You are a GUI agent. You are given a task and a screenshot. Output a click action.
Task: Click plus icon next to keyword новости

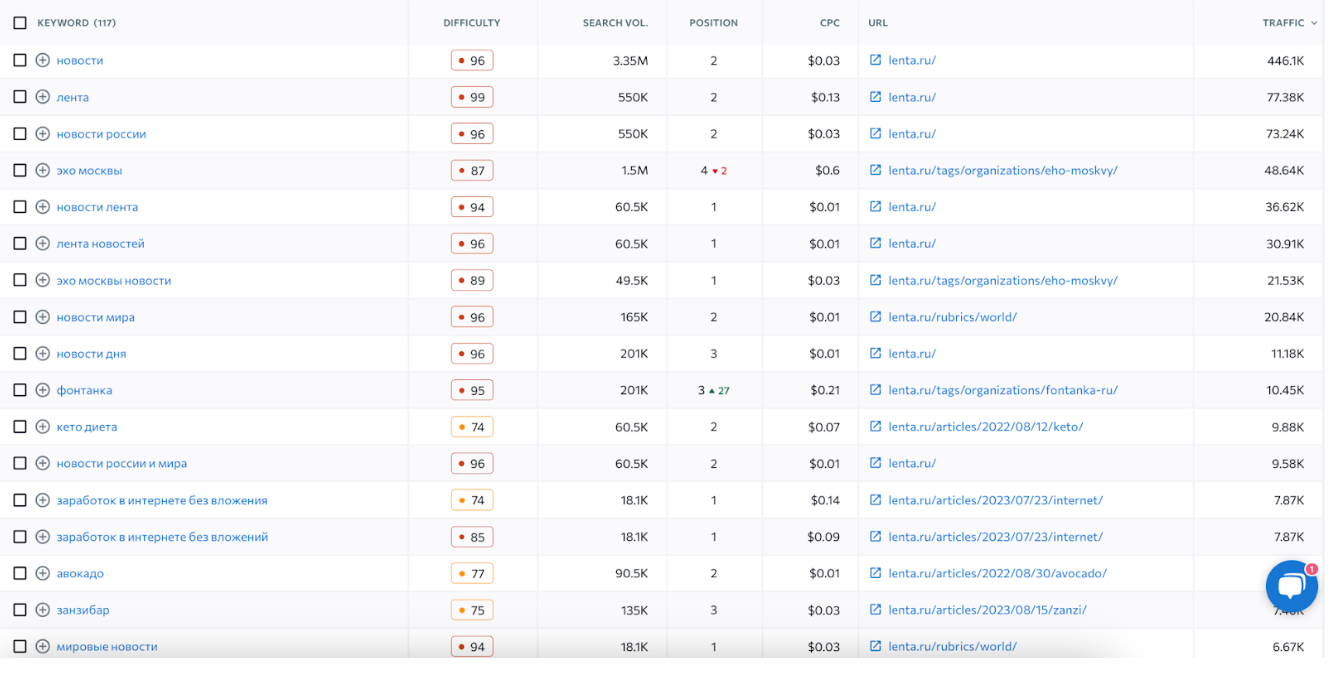click(x=42, y=61)
